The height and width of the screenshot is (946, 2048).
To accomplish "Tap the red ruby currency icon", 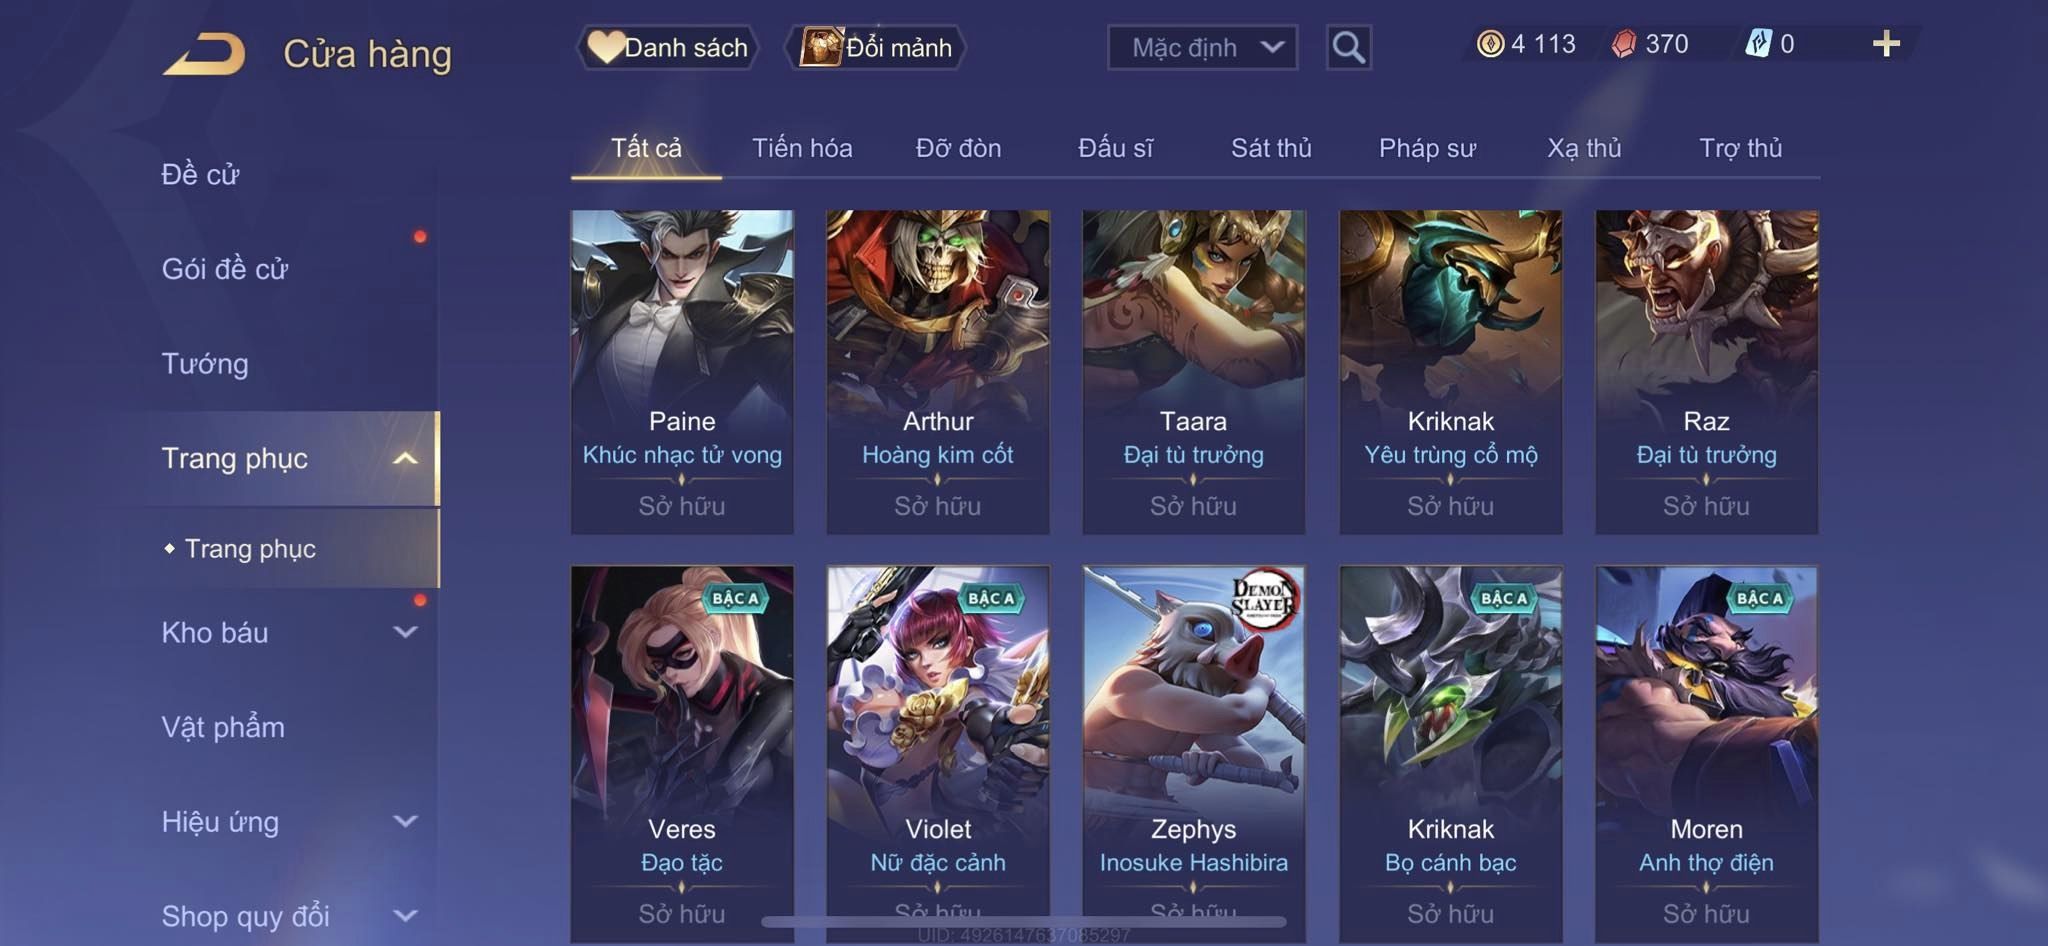I will pos(1624,44).
